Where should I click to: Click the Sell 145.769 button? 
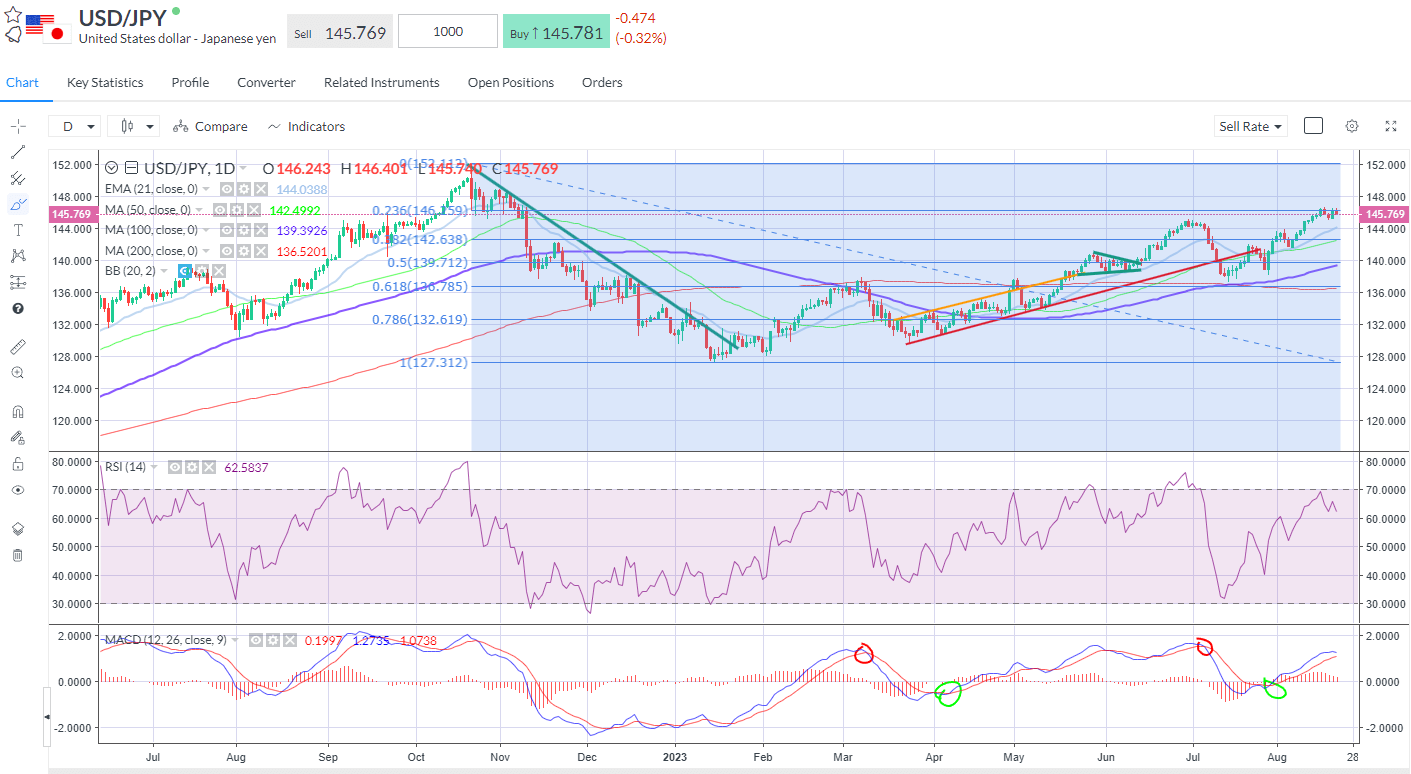coord(340,32)
